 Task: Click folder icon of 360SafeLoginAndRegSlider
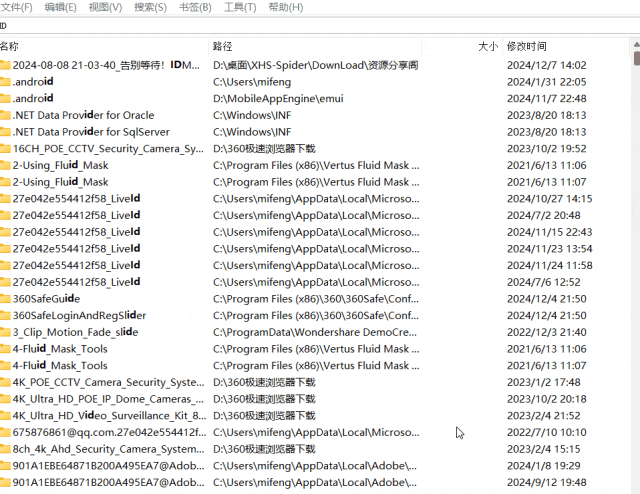(x=5, y=316)
